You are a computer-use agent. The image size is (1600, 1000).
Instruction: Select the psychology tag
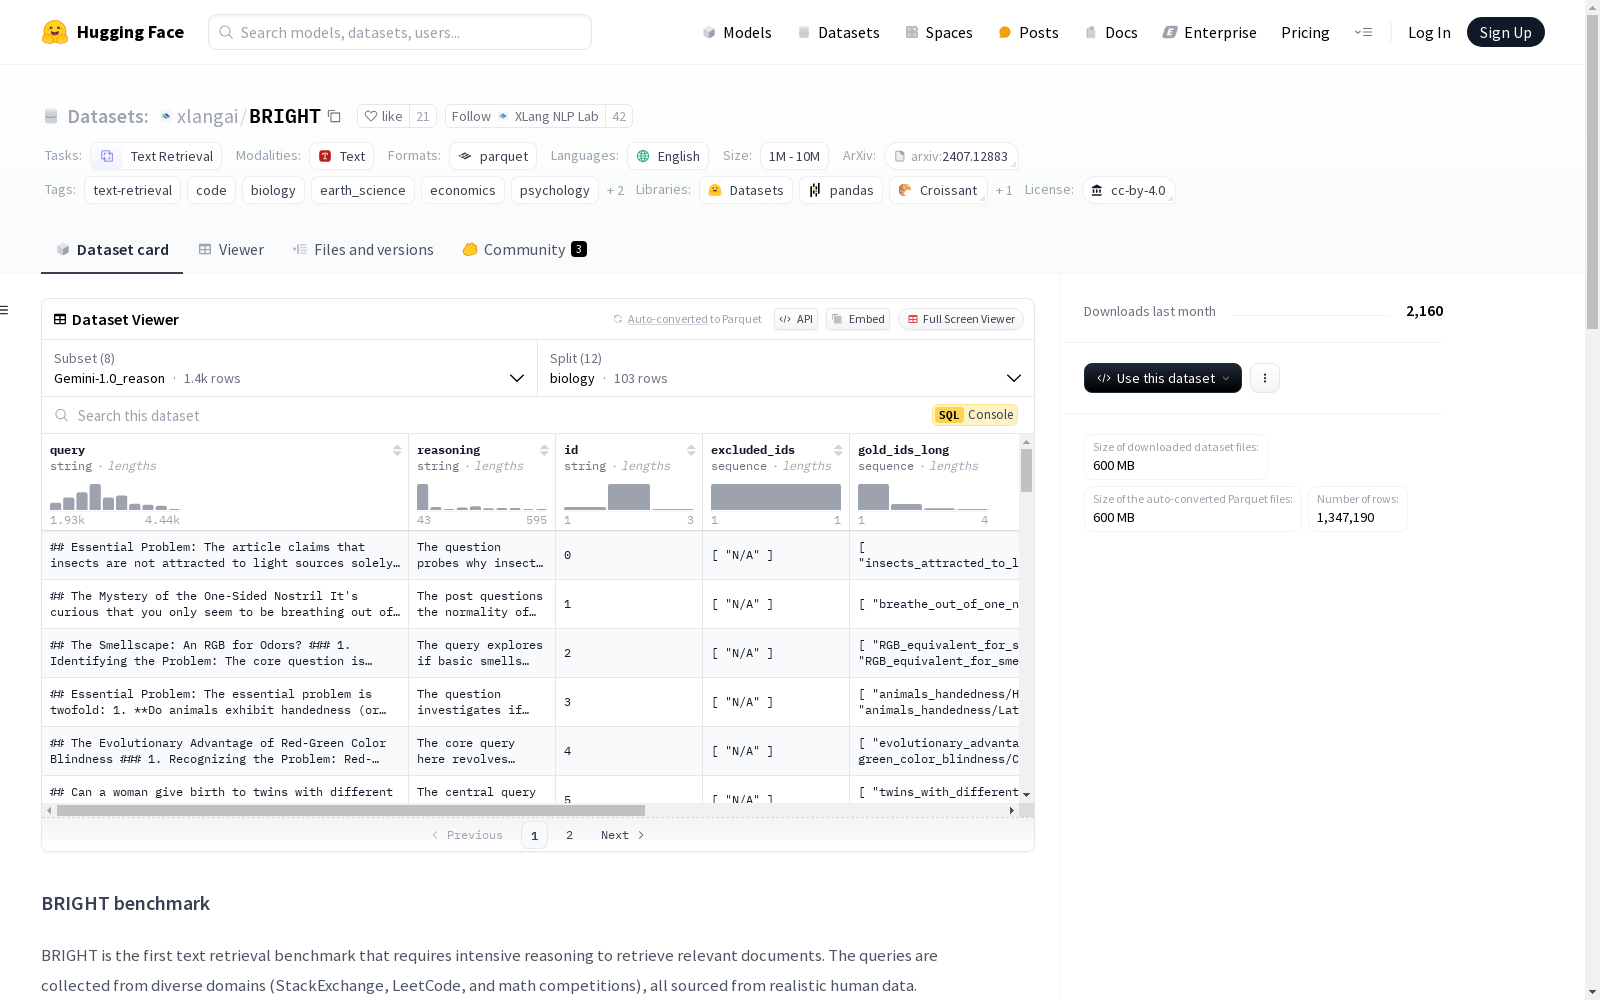coord(555,190)
